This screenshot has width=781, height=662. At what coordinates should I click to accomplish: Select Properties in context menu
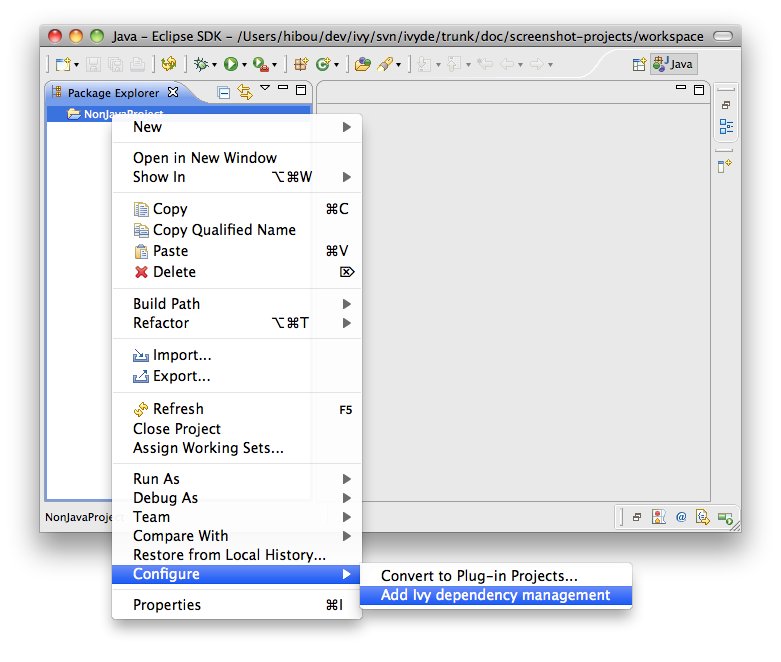point(167,605)
